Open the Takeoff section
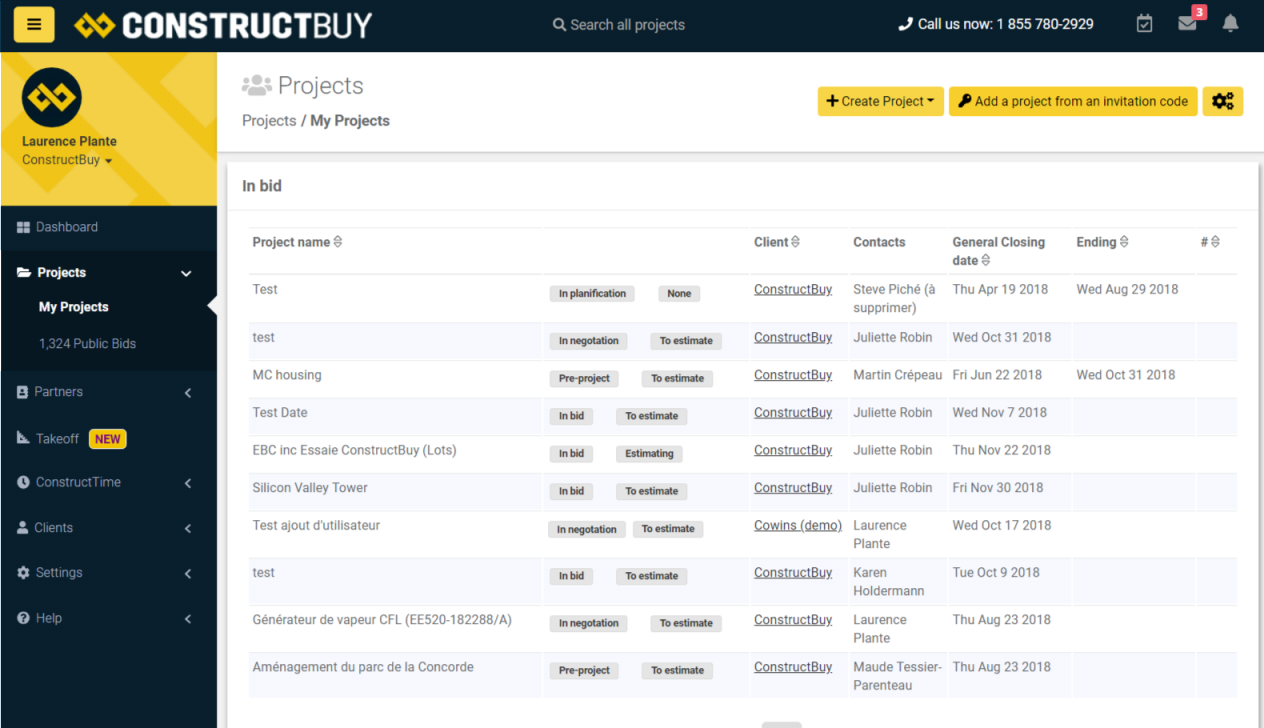The height and width of the screenshot is (728, 1264). [x=57, y=438]
